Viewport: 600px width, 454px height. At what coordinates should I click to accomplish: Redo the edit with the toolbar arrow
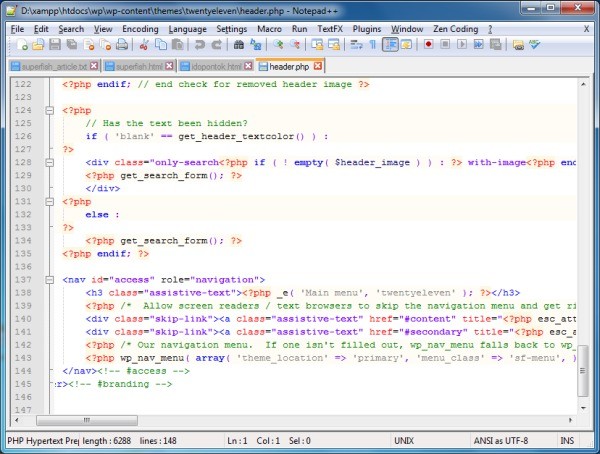coord(216,45)
